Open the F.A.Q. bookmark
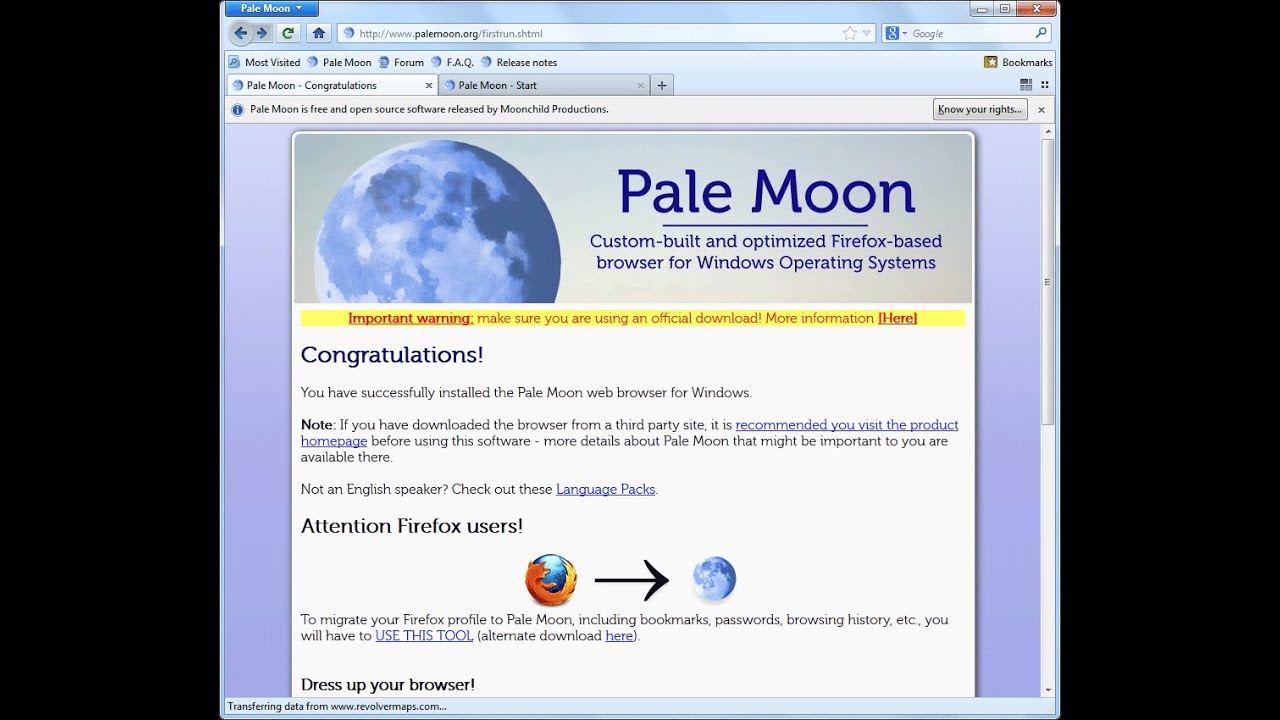1280x720 pixels. (452, 62)
